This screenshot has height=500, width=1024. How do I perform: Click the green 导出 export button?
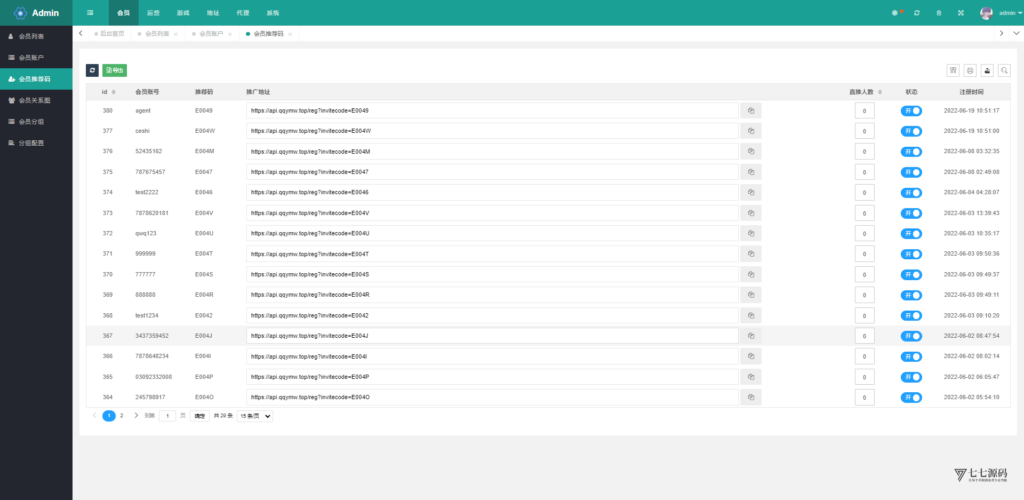click(115, 71)
